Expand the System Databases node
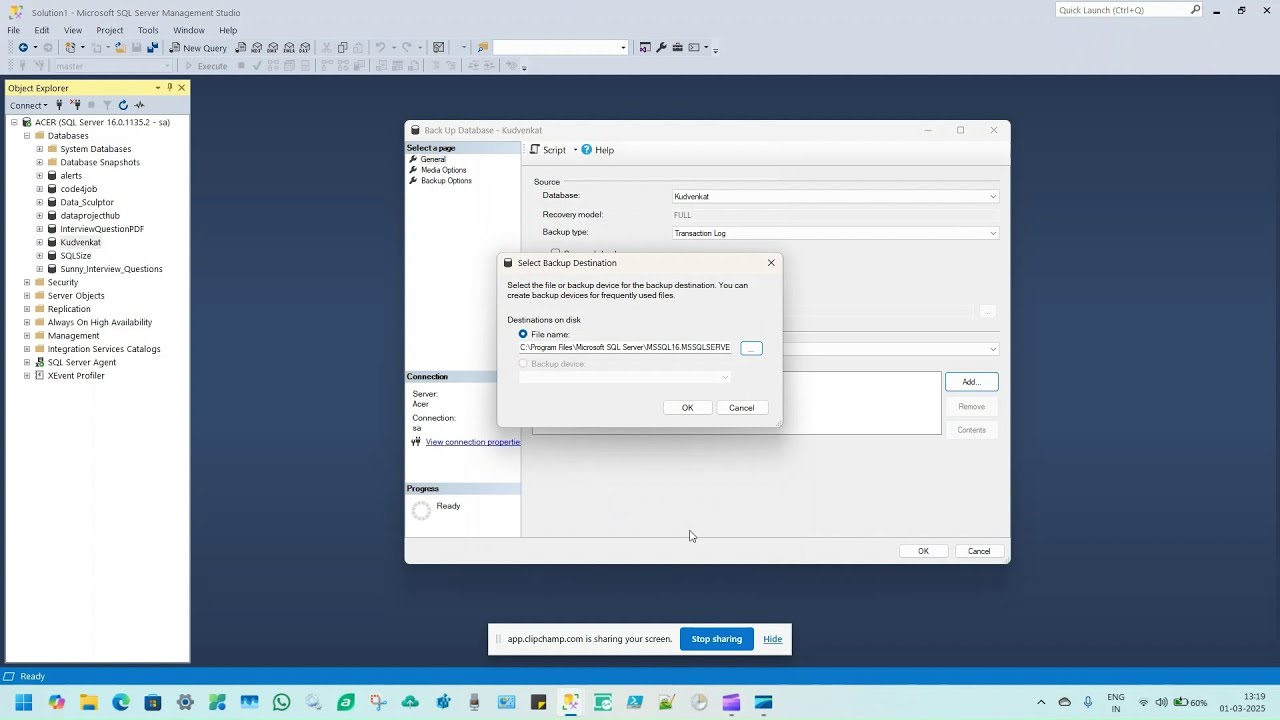1280x720 pixels. pos(40,149)
